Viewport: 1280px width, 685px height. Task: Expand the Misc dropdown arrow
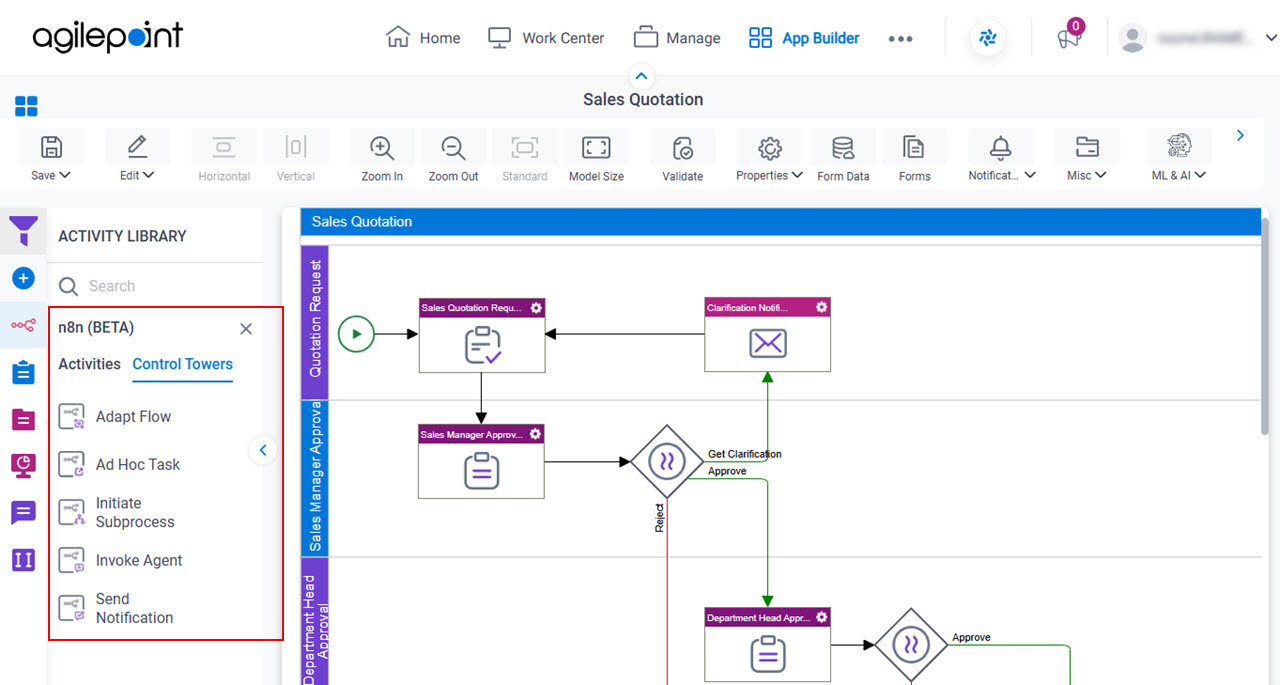tap(1101, 175)
